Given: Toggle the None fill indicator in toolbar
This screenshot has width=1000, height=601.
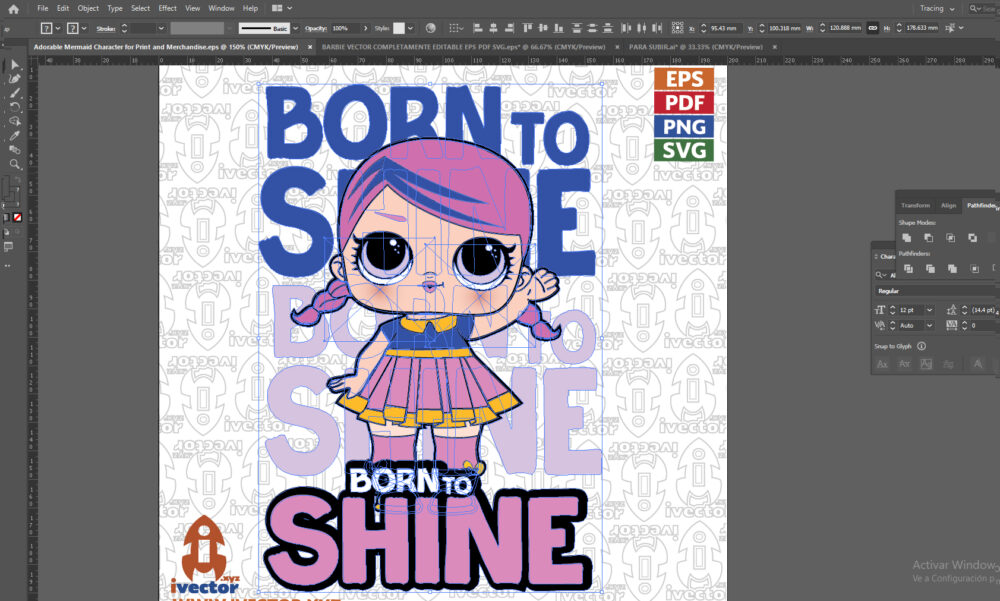Looking at the screenshot, I should pyautogui.click(x=18, y=218).
